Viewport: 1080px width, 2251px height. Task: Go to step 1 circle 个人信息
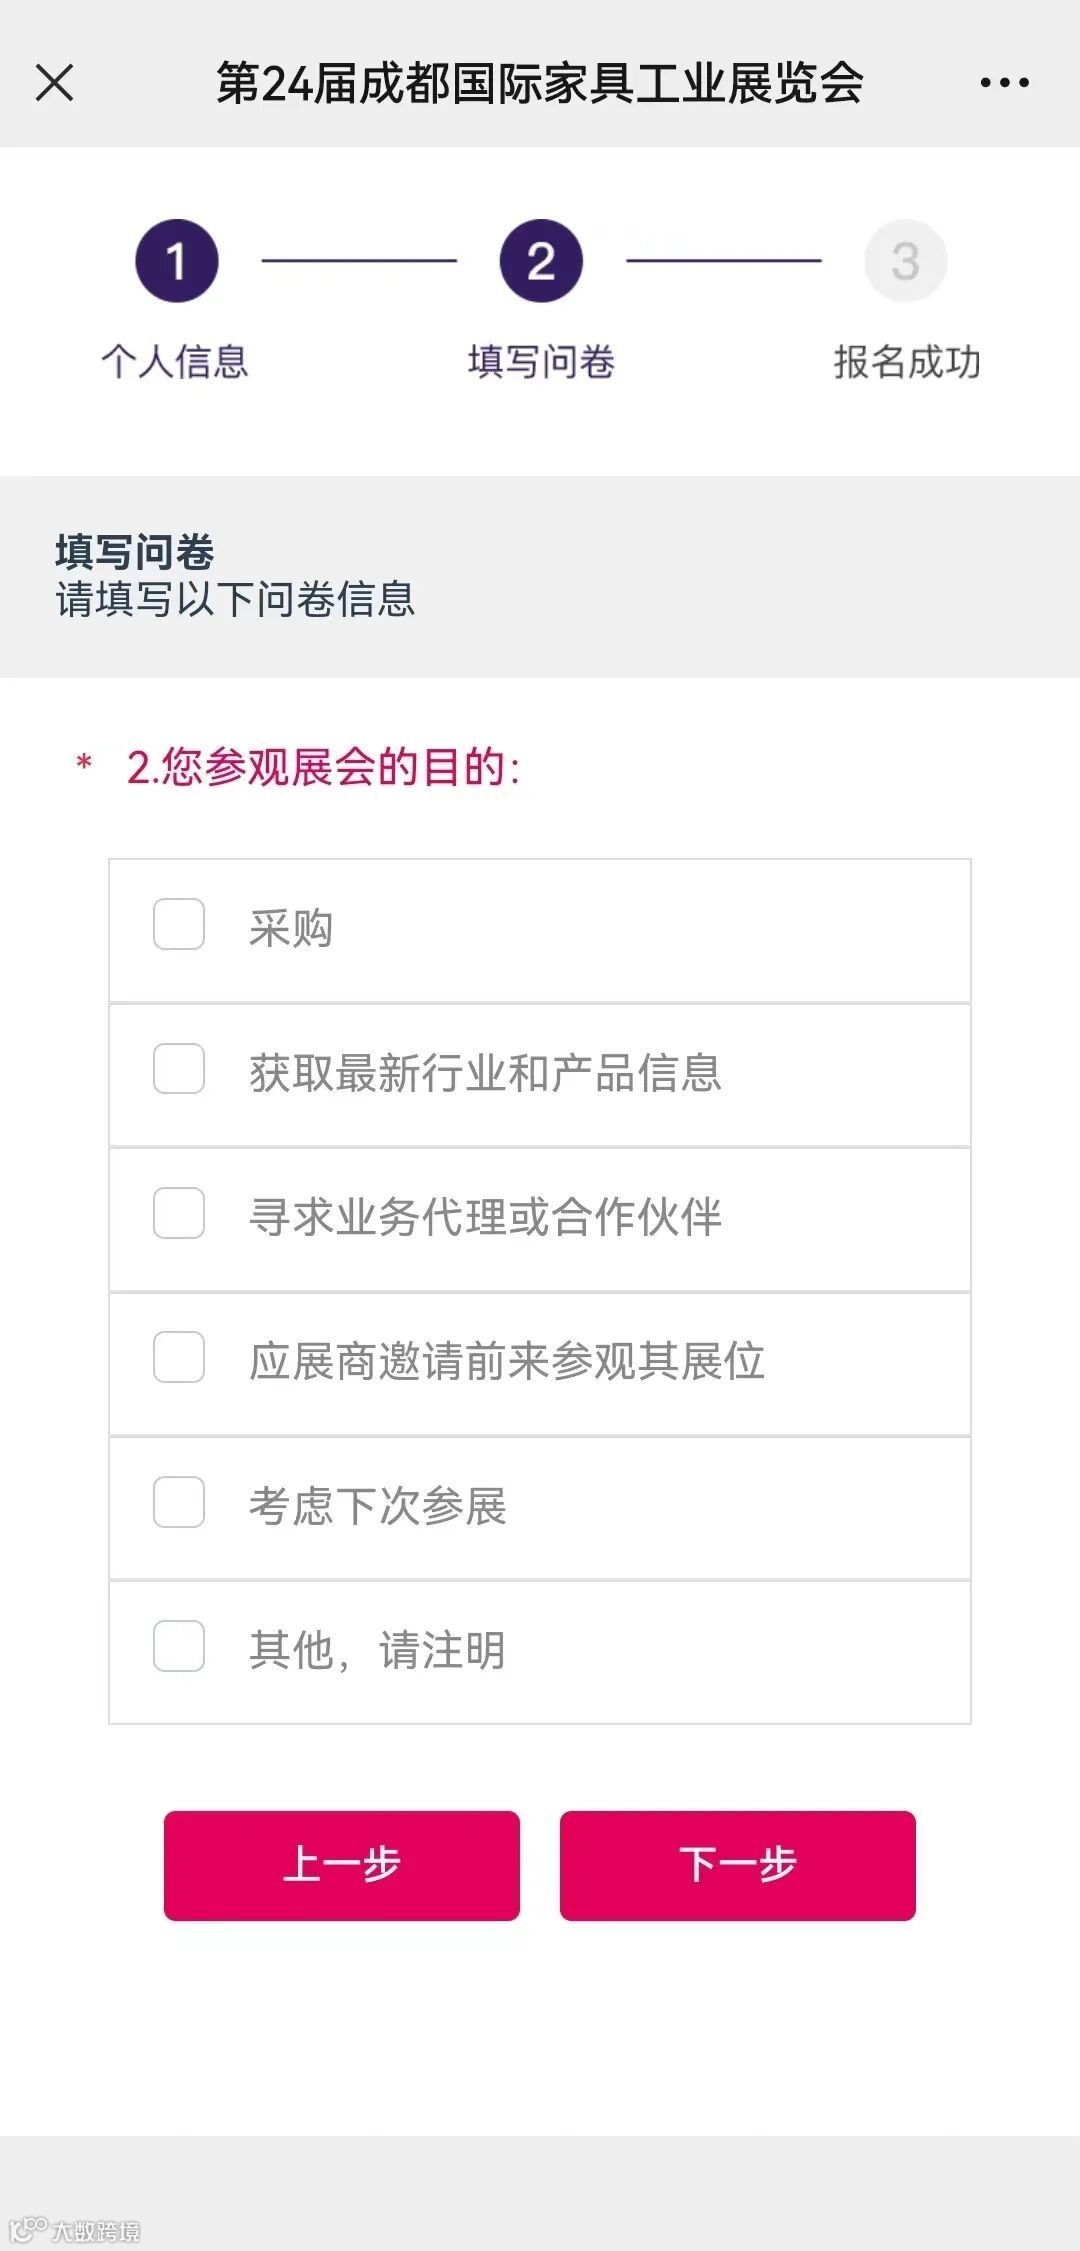[x=177, y=261]
